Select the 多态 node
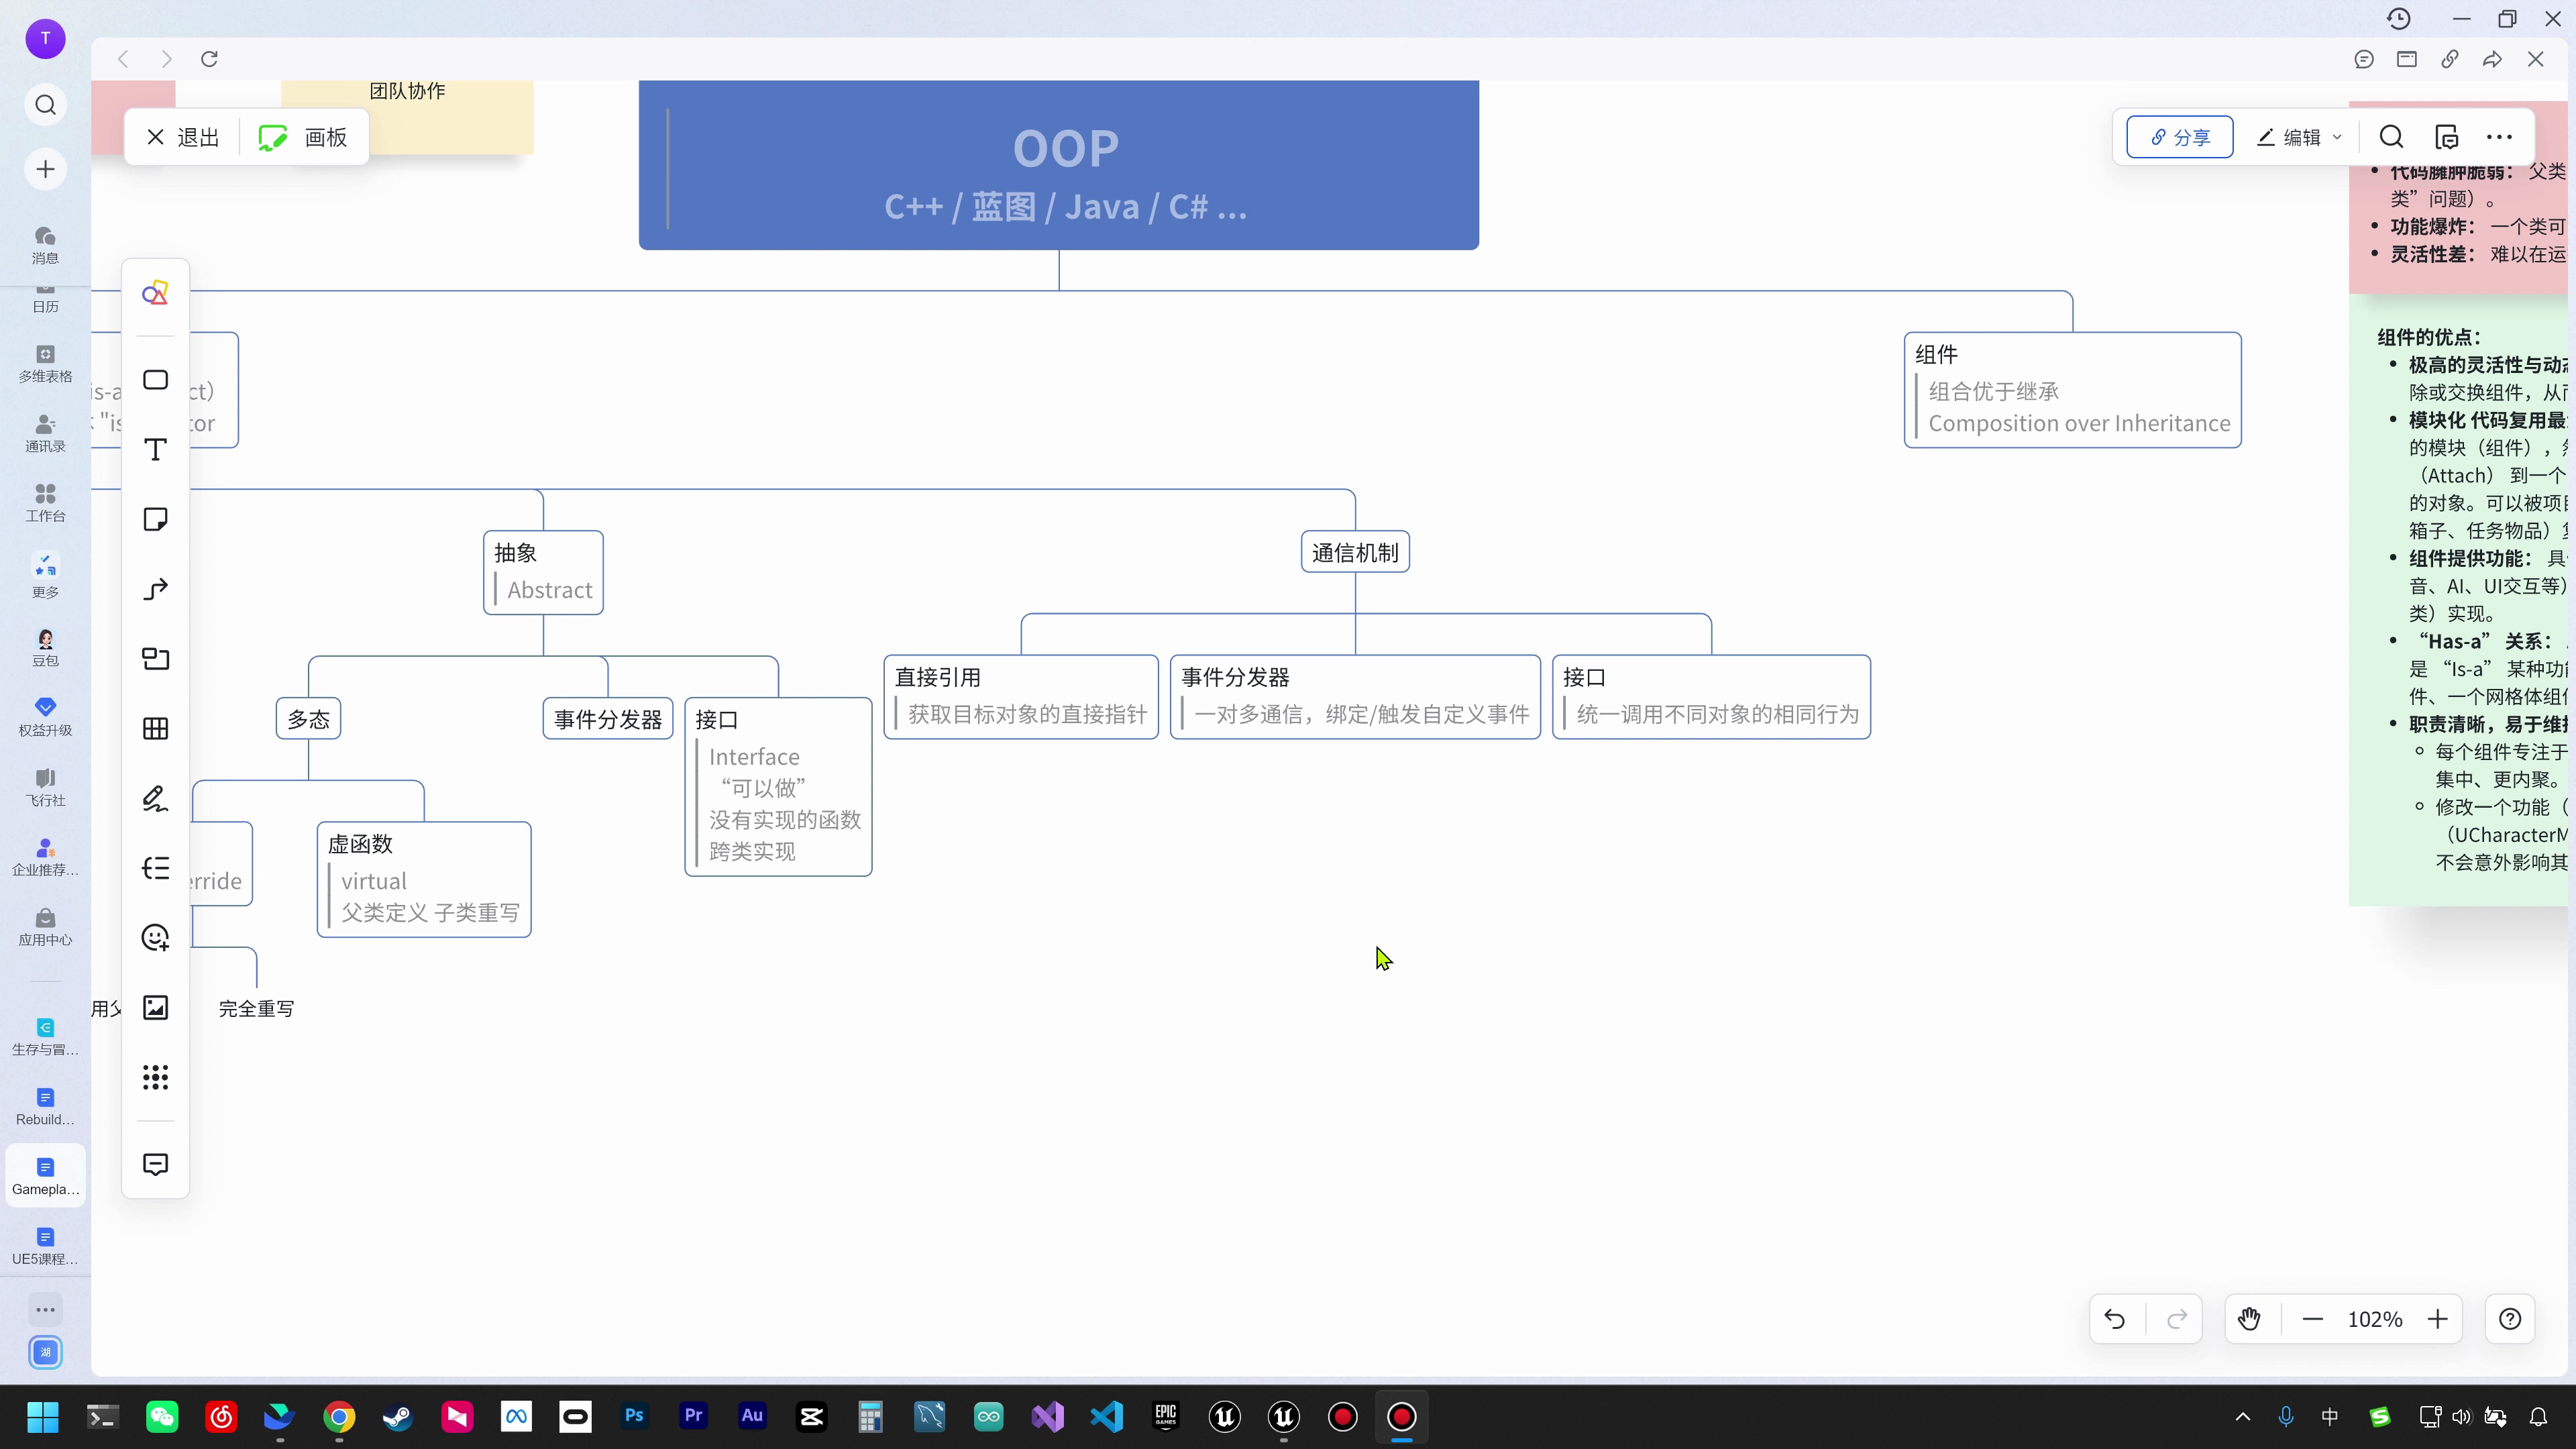 click(308, 719)
